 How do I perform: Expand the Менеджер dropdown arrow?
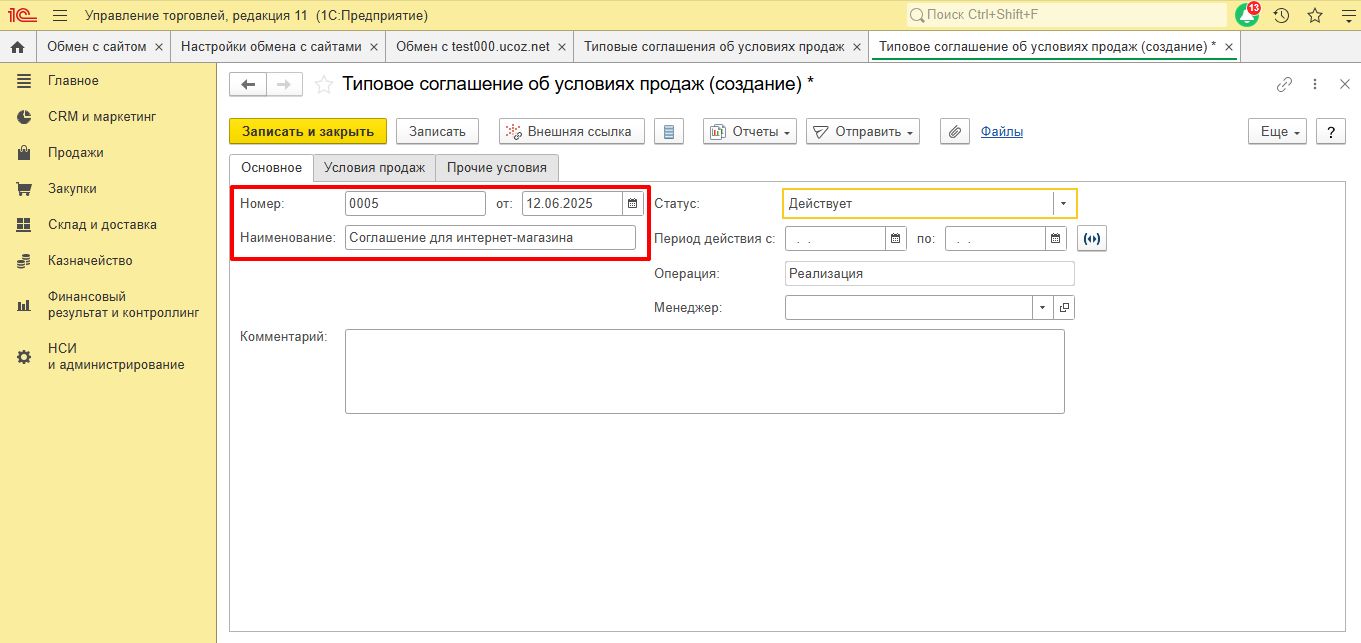pos(1042,308)
